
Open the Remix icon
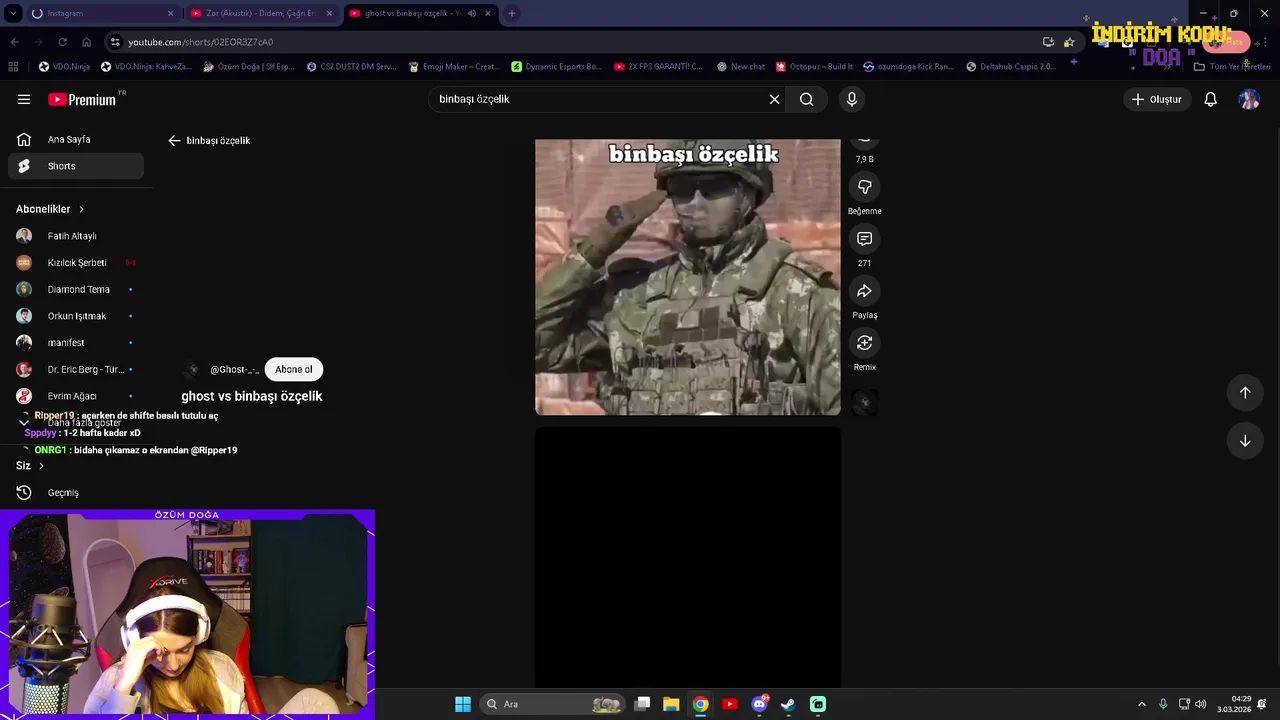click(865, 343)
